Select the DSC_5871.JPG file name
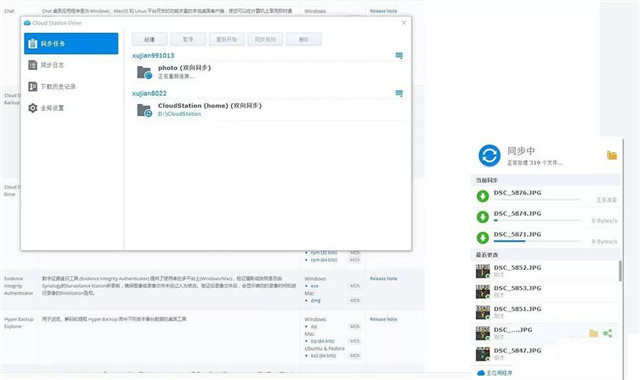640x380 pixels. click(x=518, y=234)
